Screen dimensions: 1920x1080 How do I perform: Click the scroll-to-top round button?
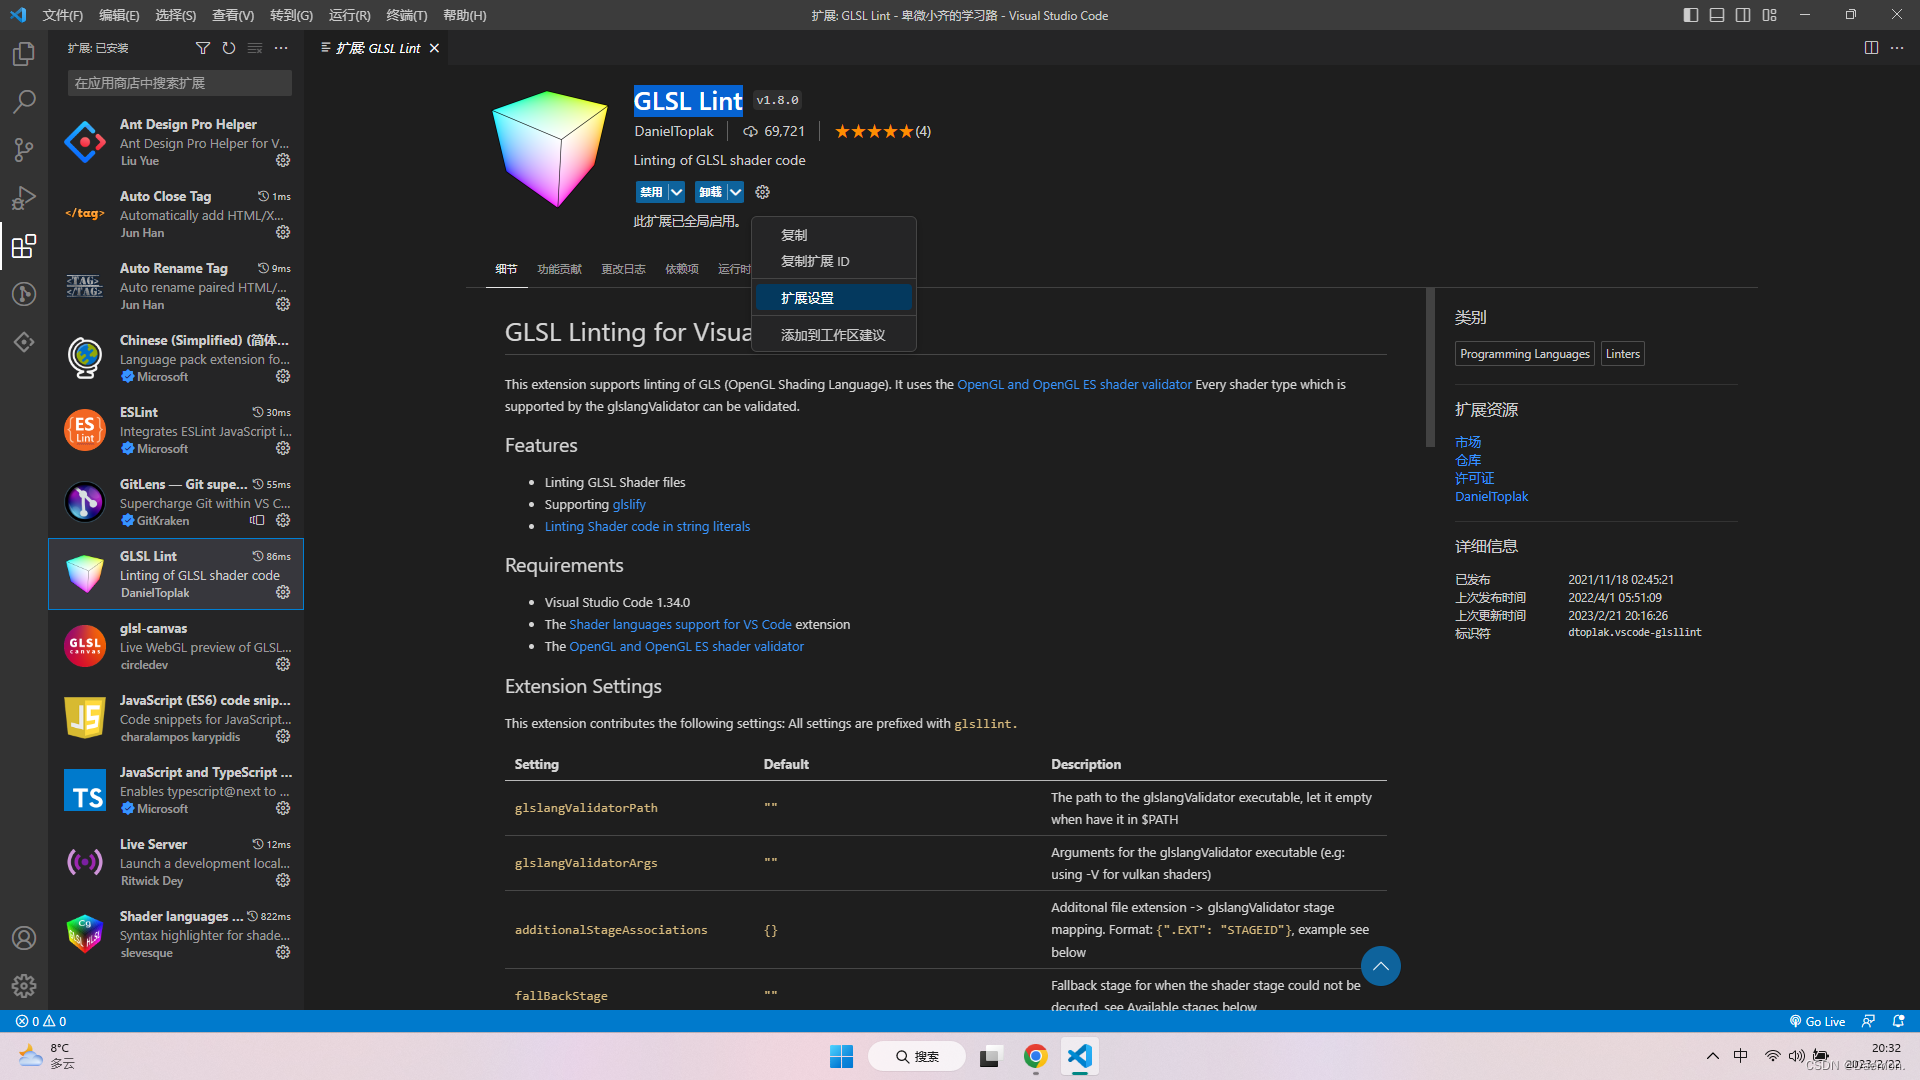click(x=1380, y=966)
